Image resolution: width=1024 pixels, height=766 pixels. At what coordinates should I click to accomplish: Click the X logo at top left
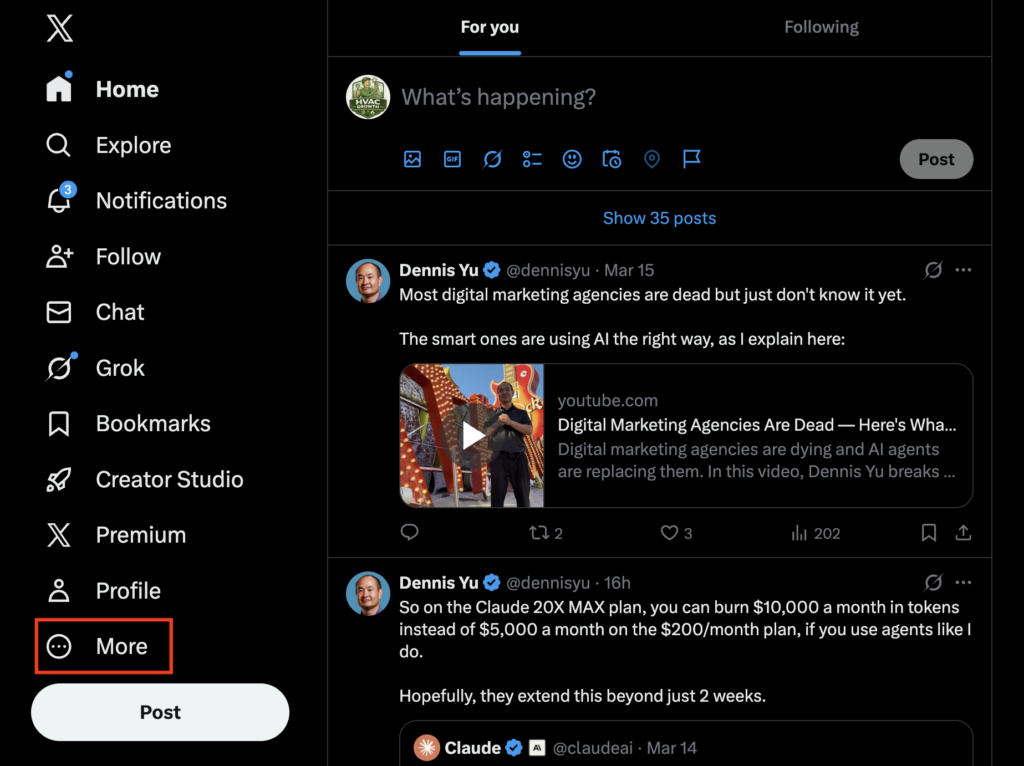coord(60,29)
